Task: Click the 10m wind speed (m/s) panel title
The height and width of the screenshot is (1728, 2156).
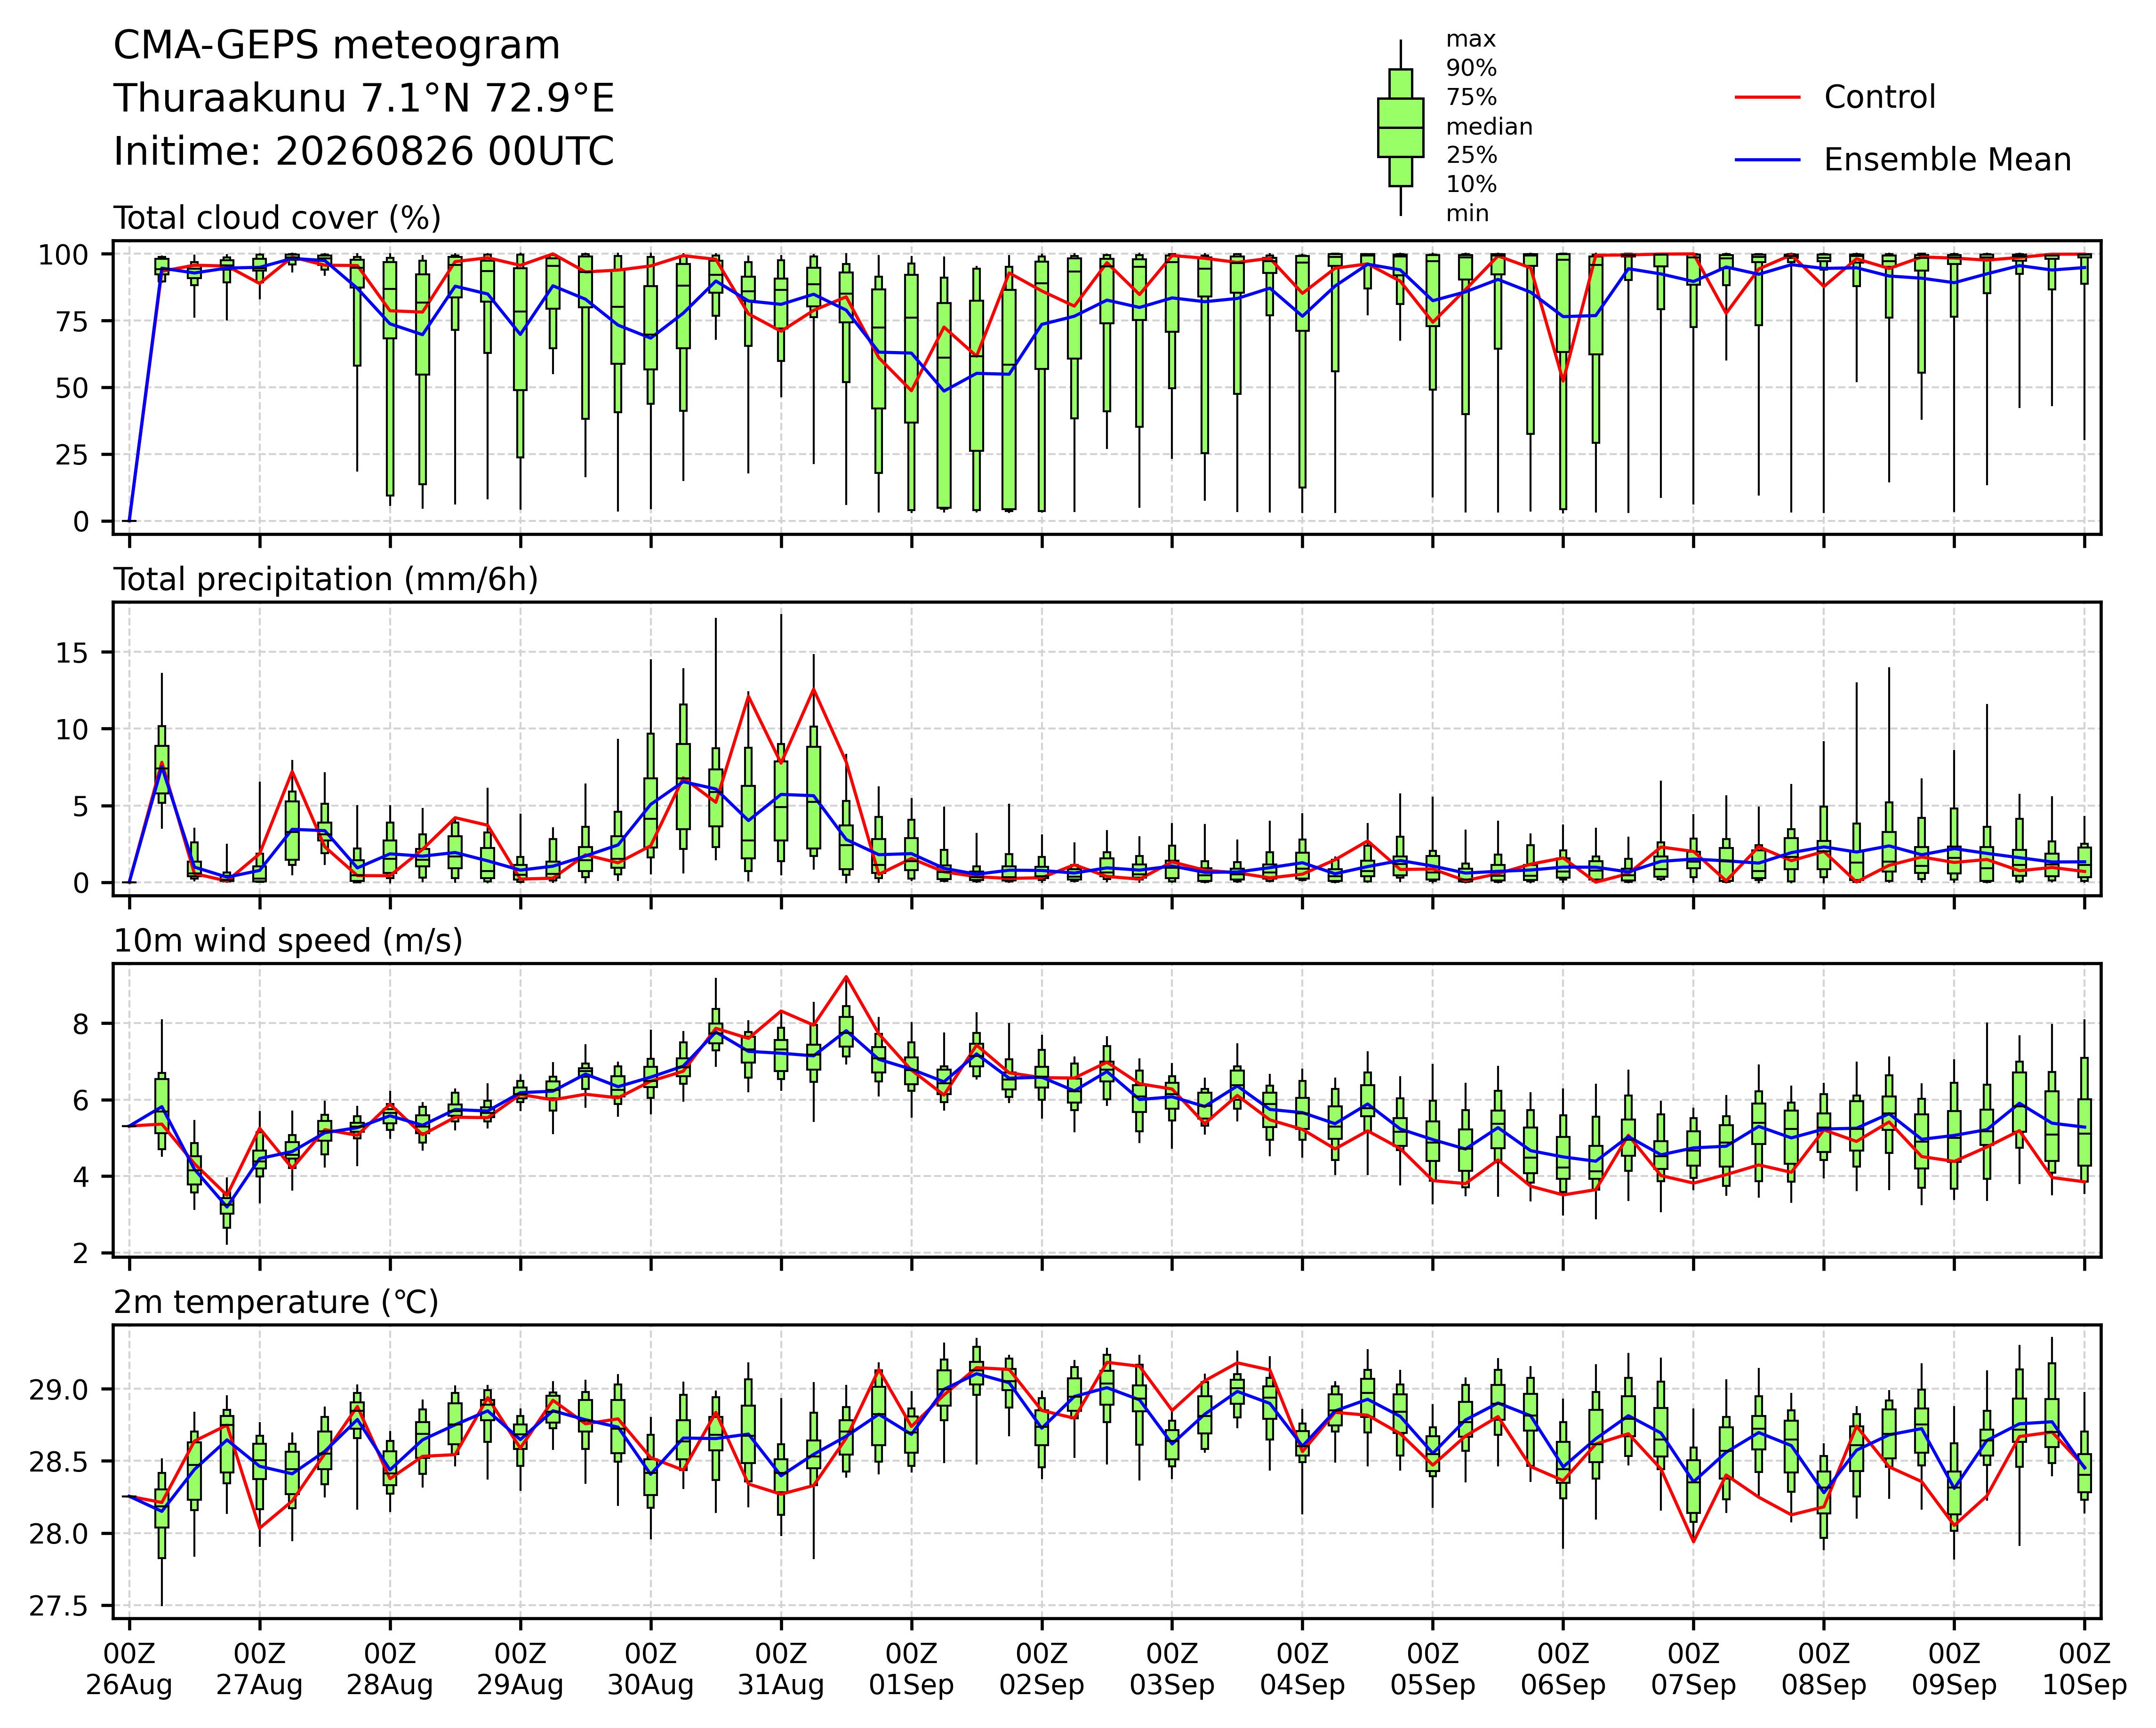Action: coord(288,941)
